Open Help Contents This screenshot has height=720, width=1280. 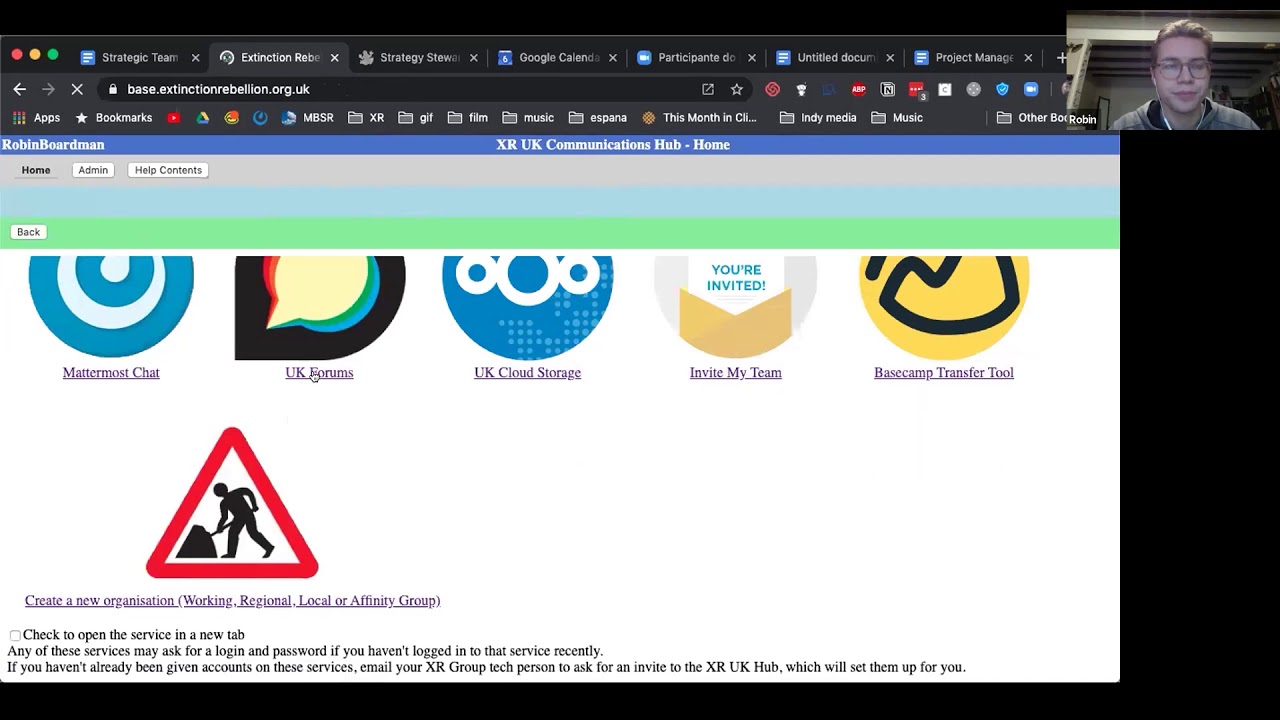(168, 170)
